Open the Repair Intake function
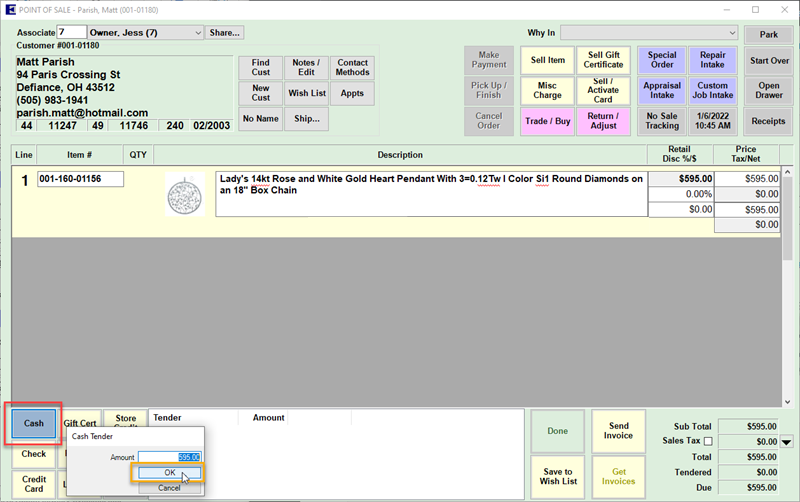Screen dimensions: 800x502 (x=712, y=60)
